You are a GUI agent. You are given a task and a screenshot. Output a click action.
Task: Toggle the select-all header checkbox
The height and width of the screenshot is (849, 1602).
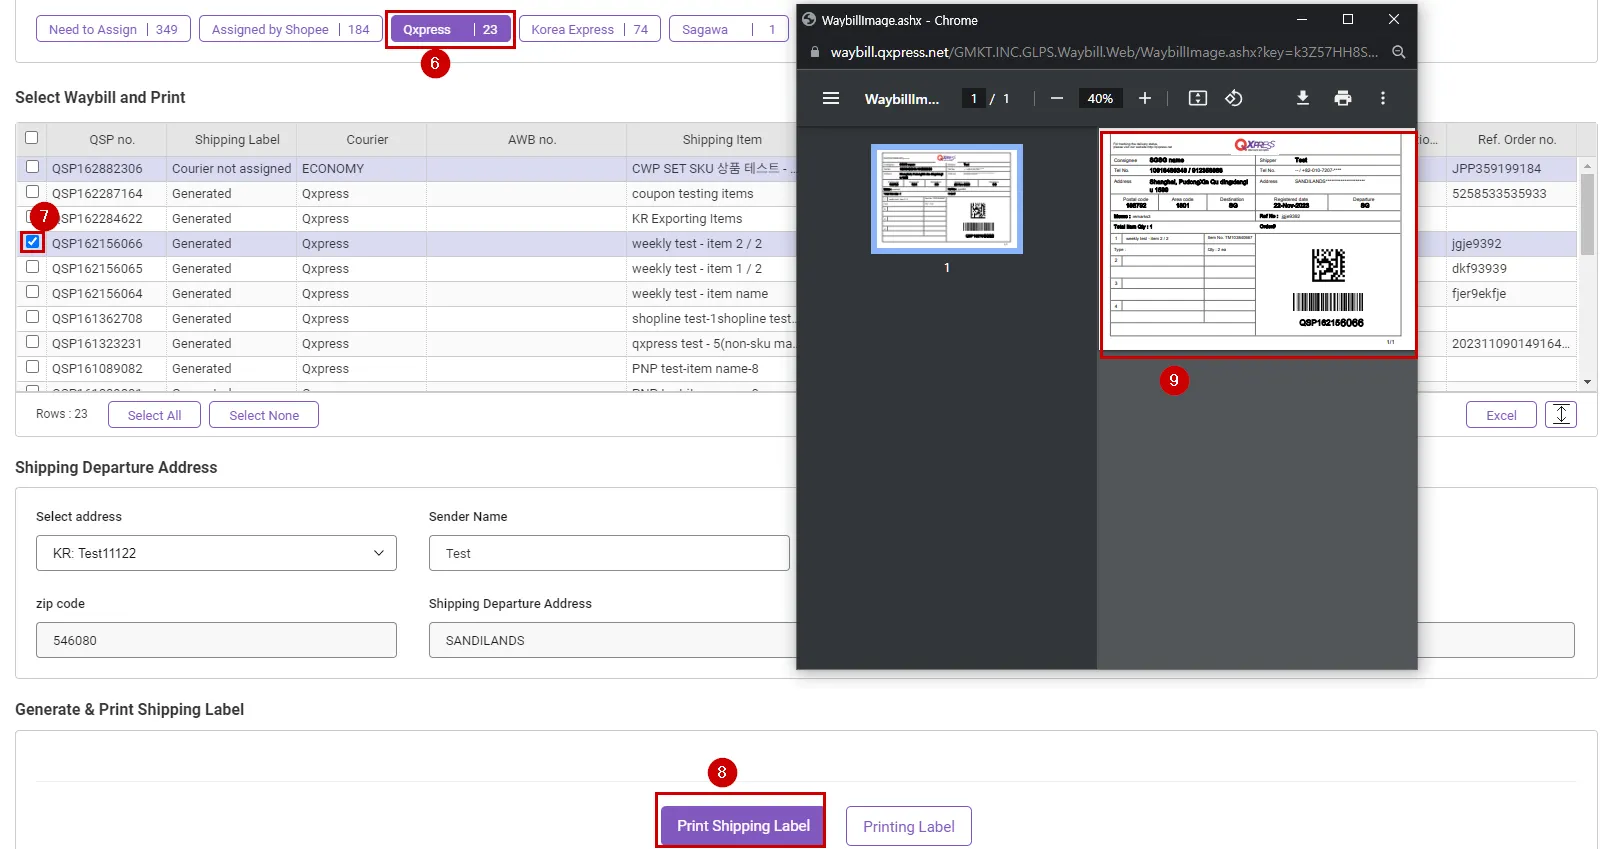point(32,138)
